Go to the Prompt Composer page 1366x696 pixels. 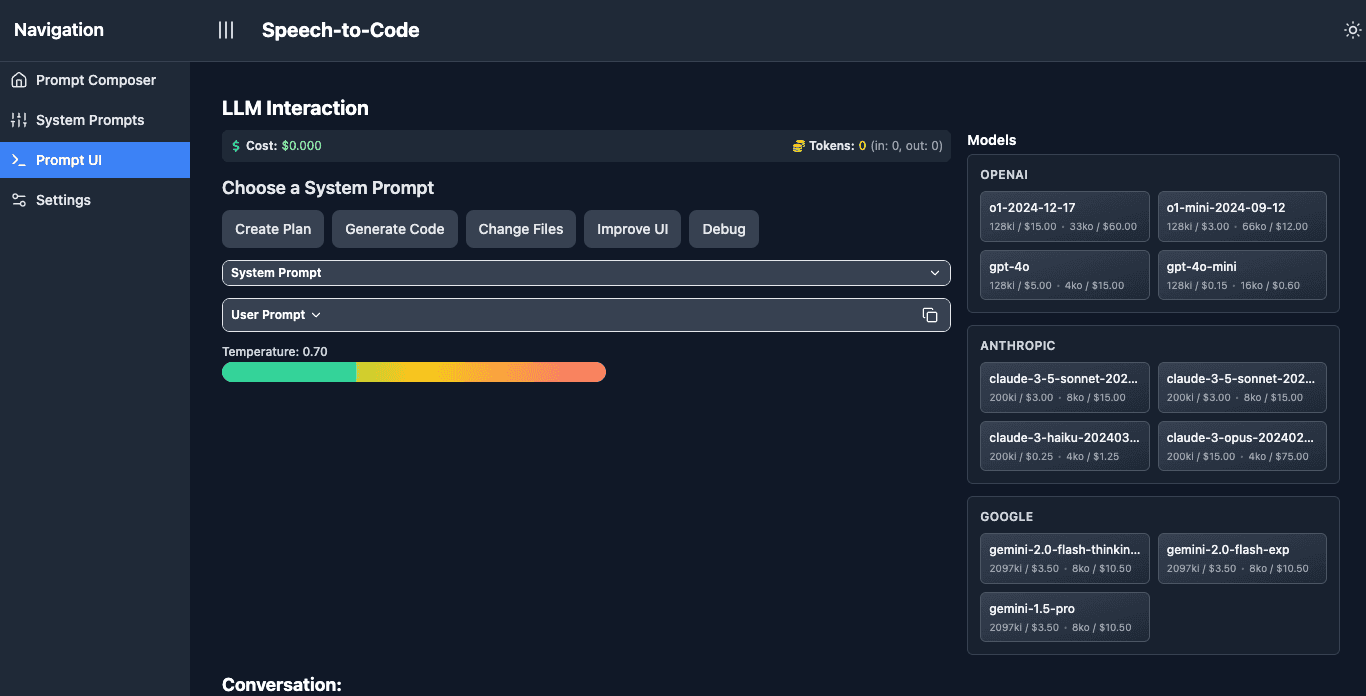pyautogui.click(x=96, y=80)
